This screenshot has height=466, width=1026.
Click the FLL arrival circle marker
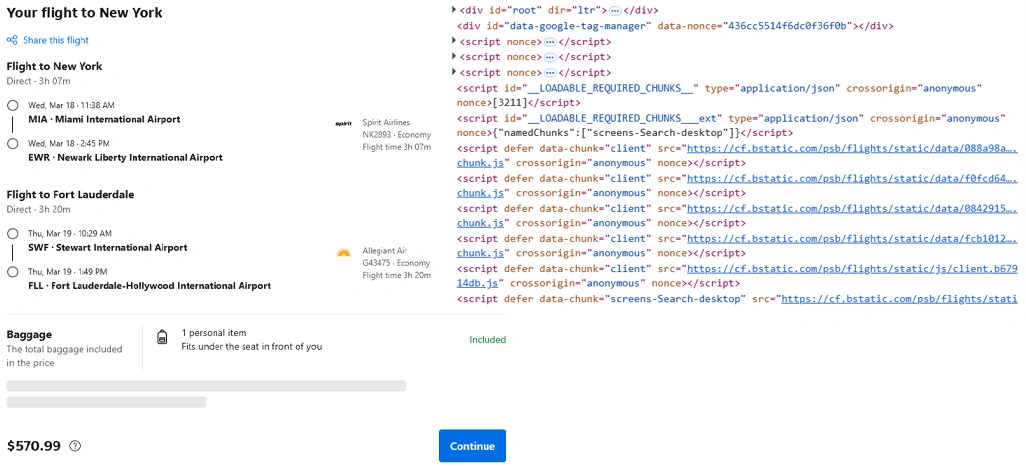click(12, 272)
